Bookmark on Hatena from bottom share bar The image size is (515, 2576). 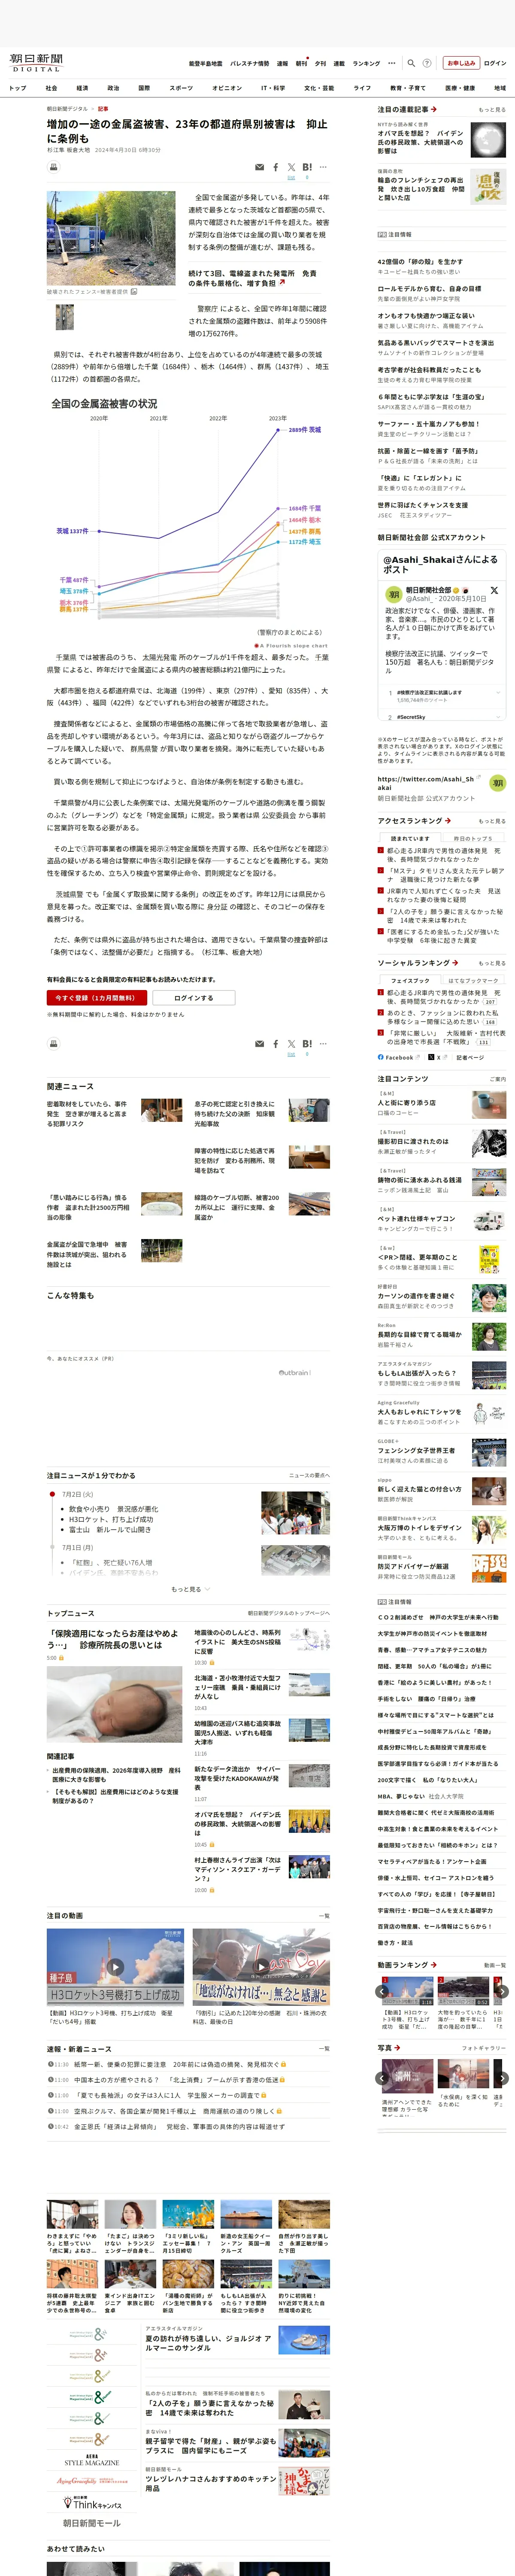tap(307, 1044)
